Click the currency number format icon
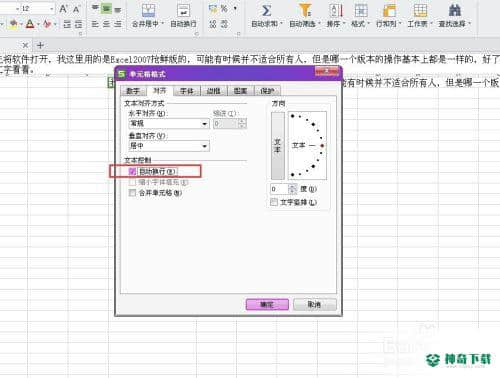The image size is (500, 378). (x=212, y=9)
